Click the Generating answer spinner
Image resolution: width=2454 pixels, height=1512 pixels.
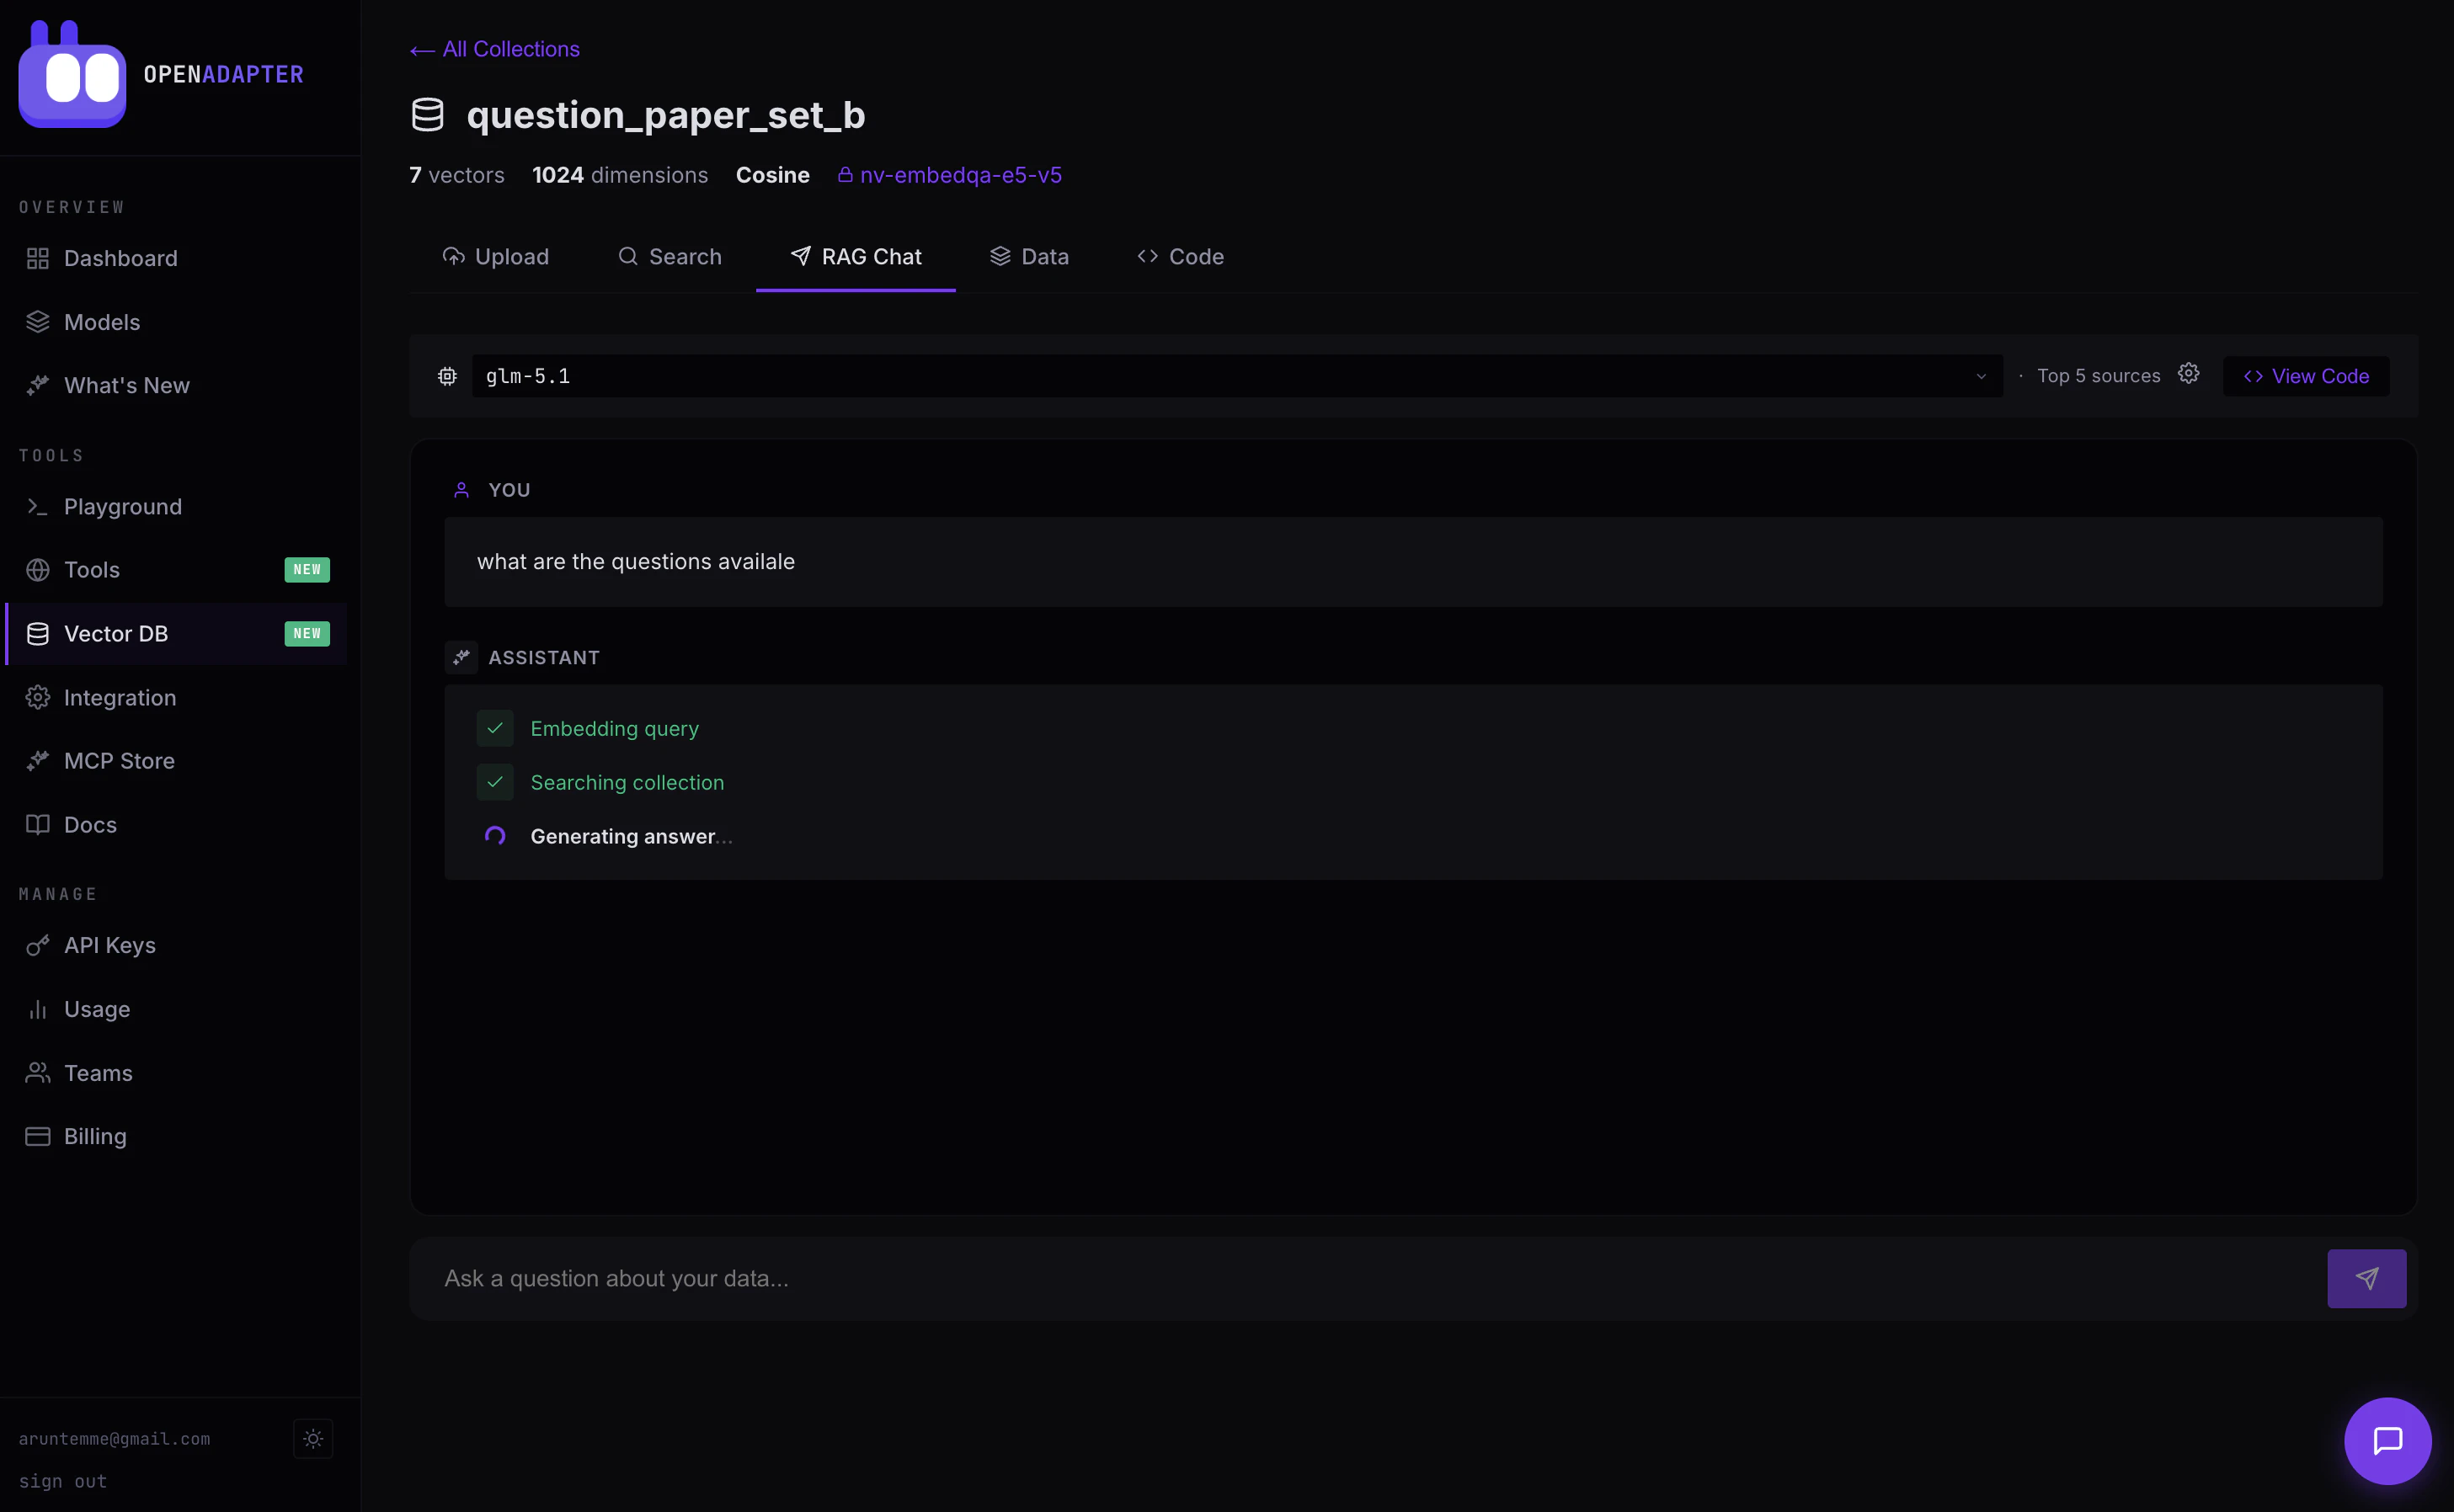click(x=495, y=836)
